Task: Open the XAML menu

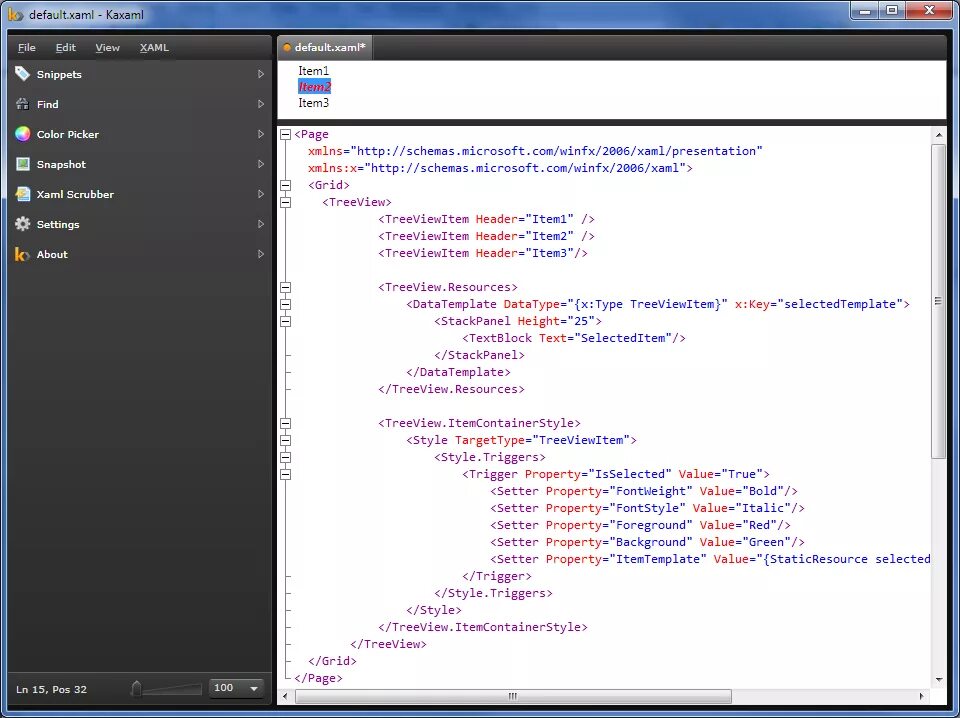Action: click(x=154, y=48)
